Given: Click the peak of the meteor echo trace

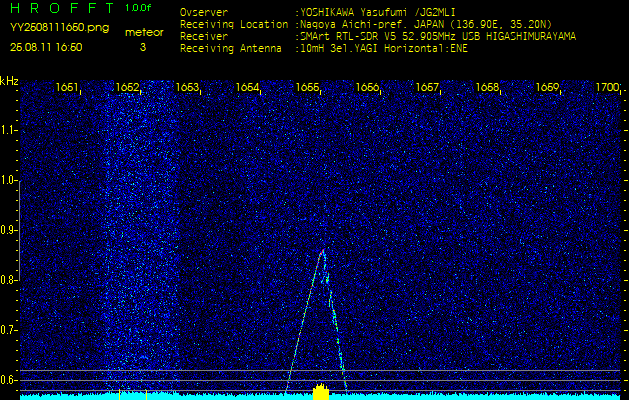Looking at the screenshot, I should tap(323, 250).
